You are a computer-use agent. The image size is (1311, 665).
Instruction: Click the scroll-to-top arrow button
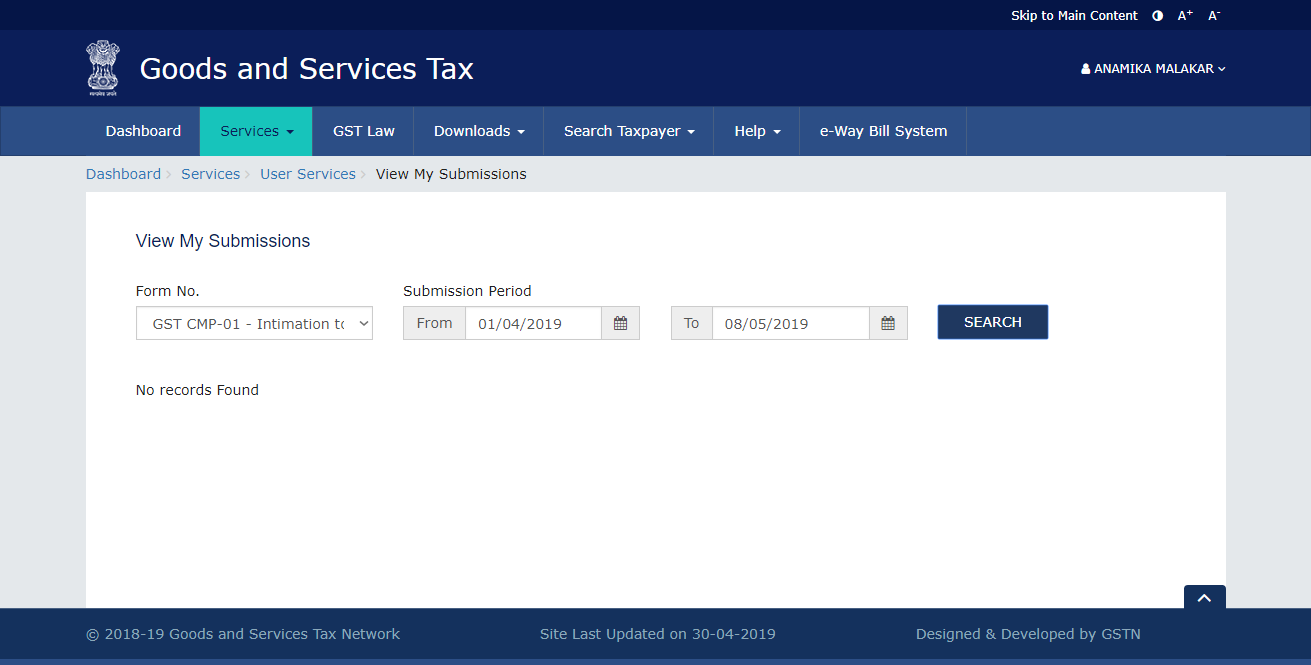(1204, 598)
